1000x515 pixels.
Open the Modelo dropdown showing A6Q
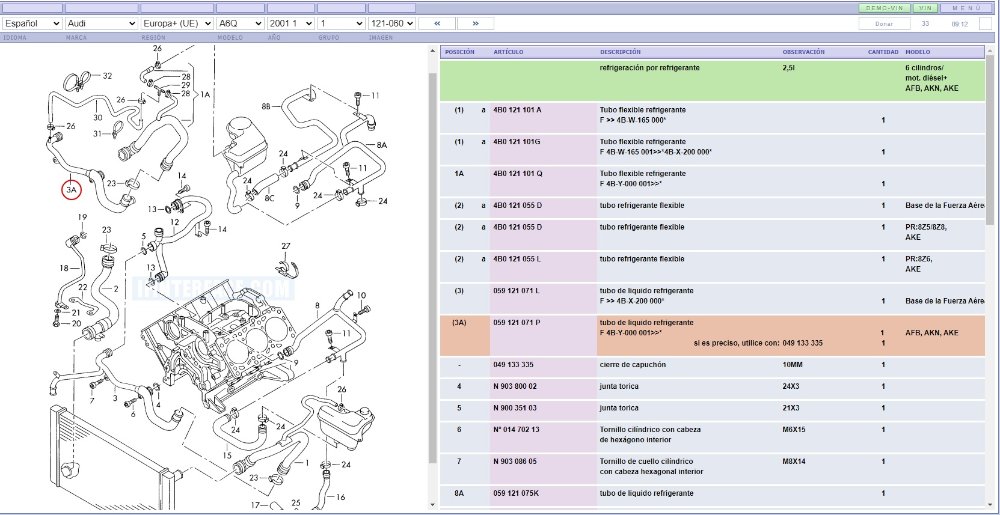point(240,23)
